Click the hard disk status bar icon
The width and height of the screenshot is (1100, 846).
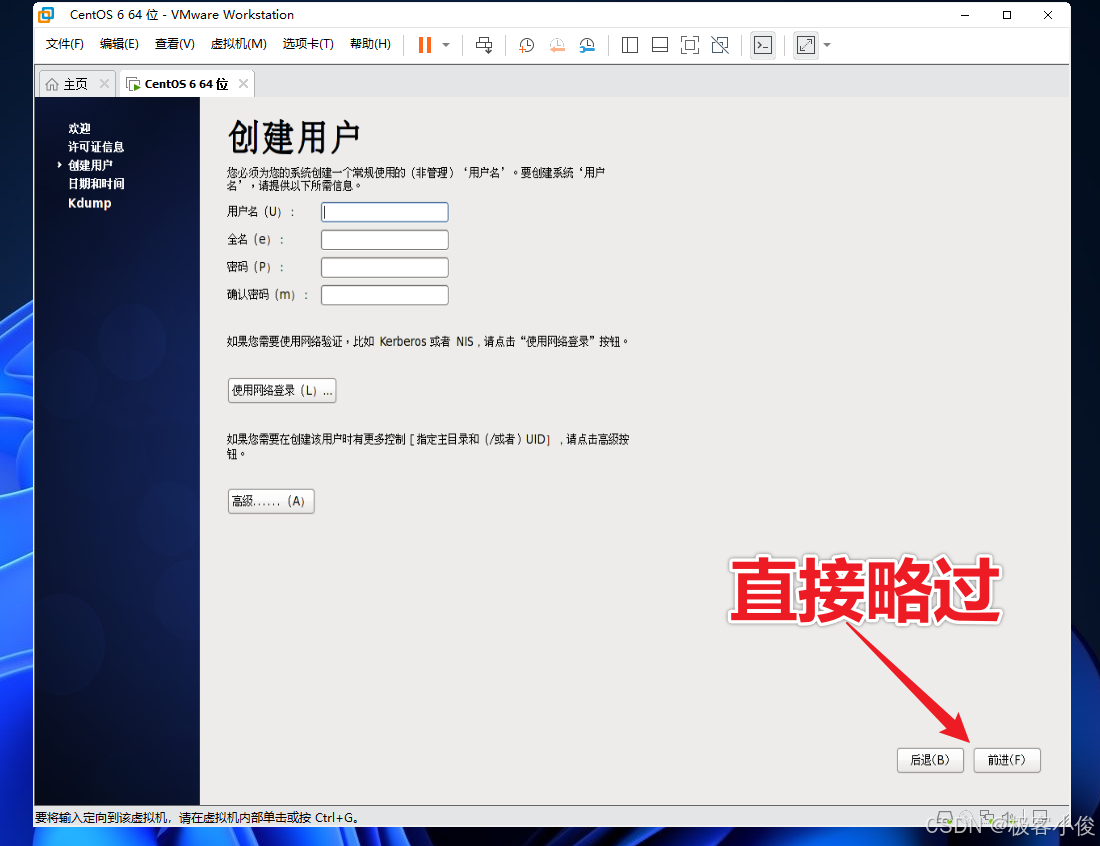click(x=945, y=818)
